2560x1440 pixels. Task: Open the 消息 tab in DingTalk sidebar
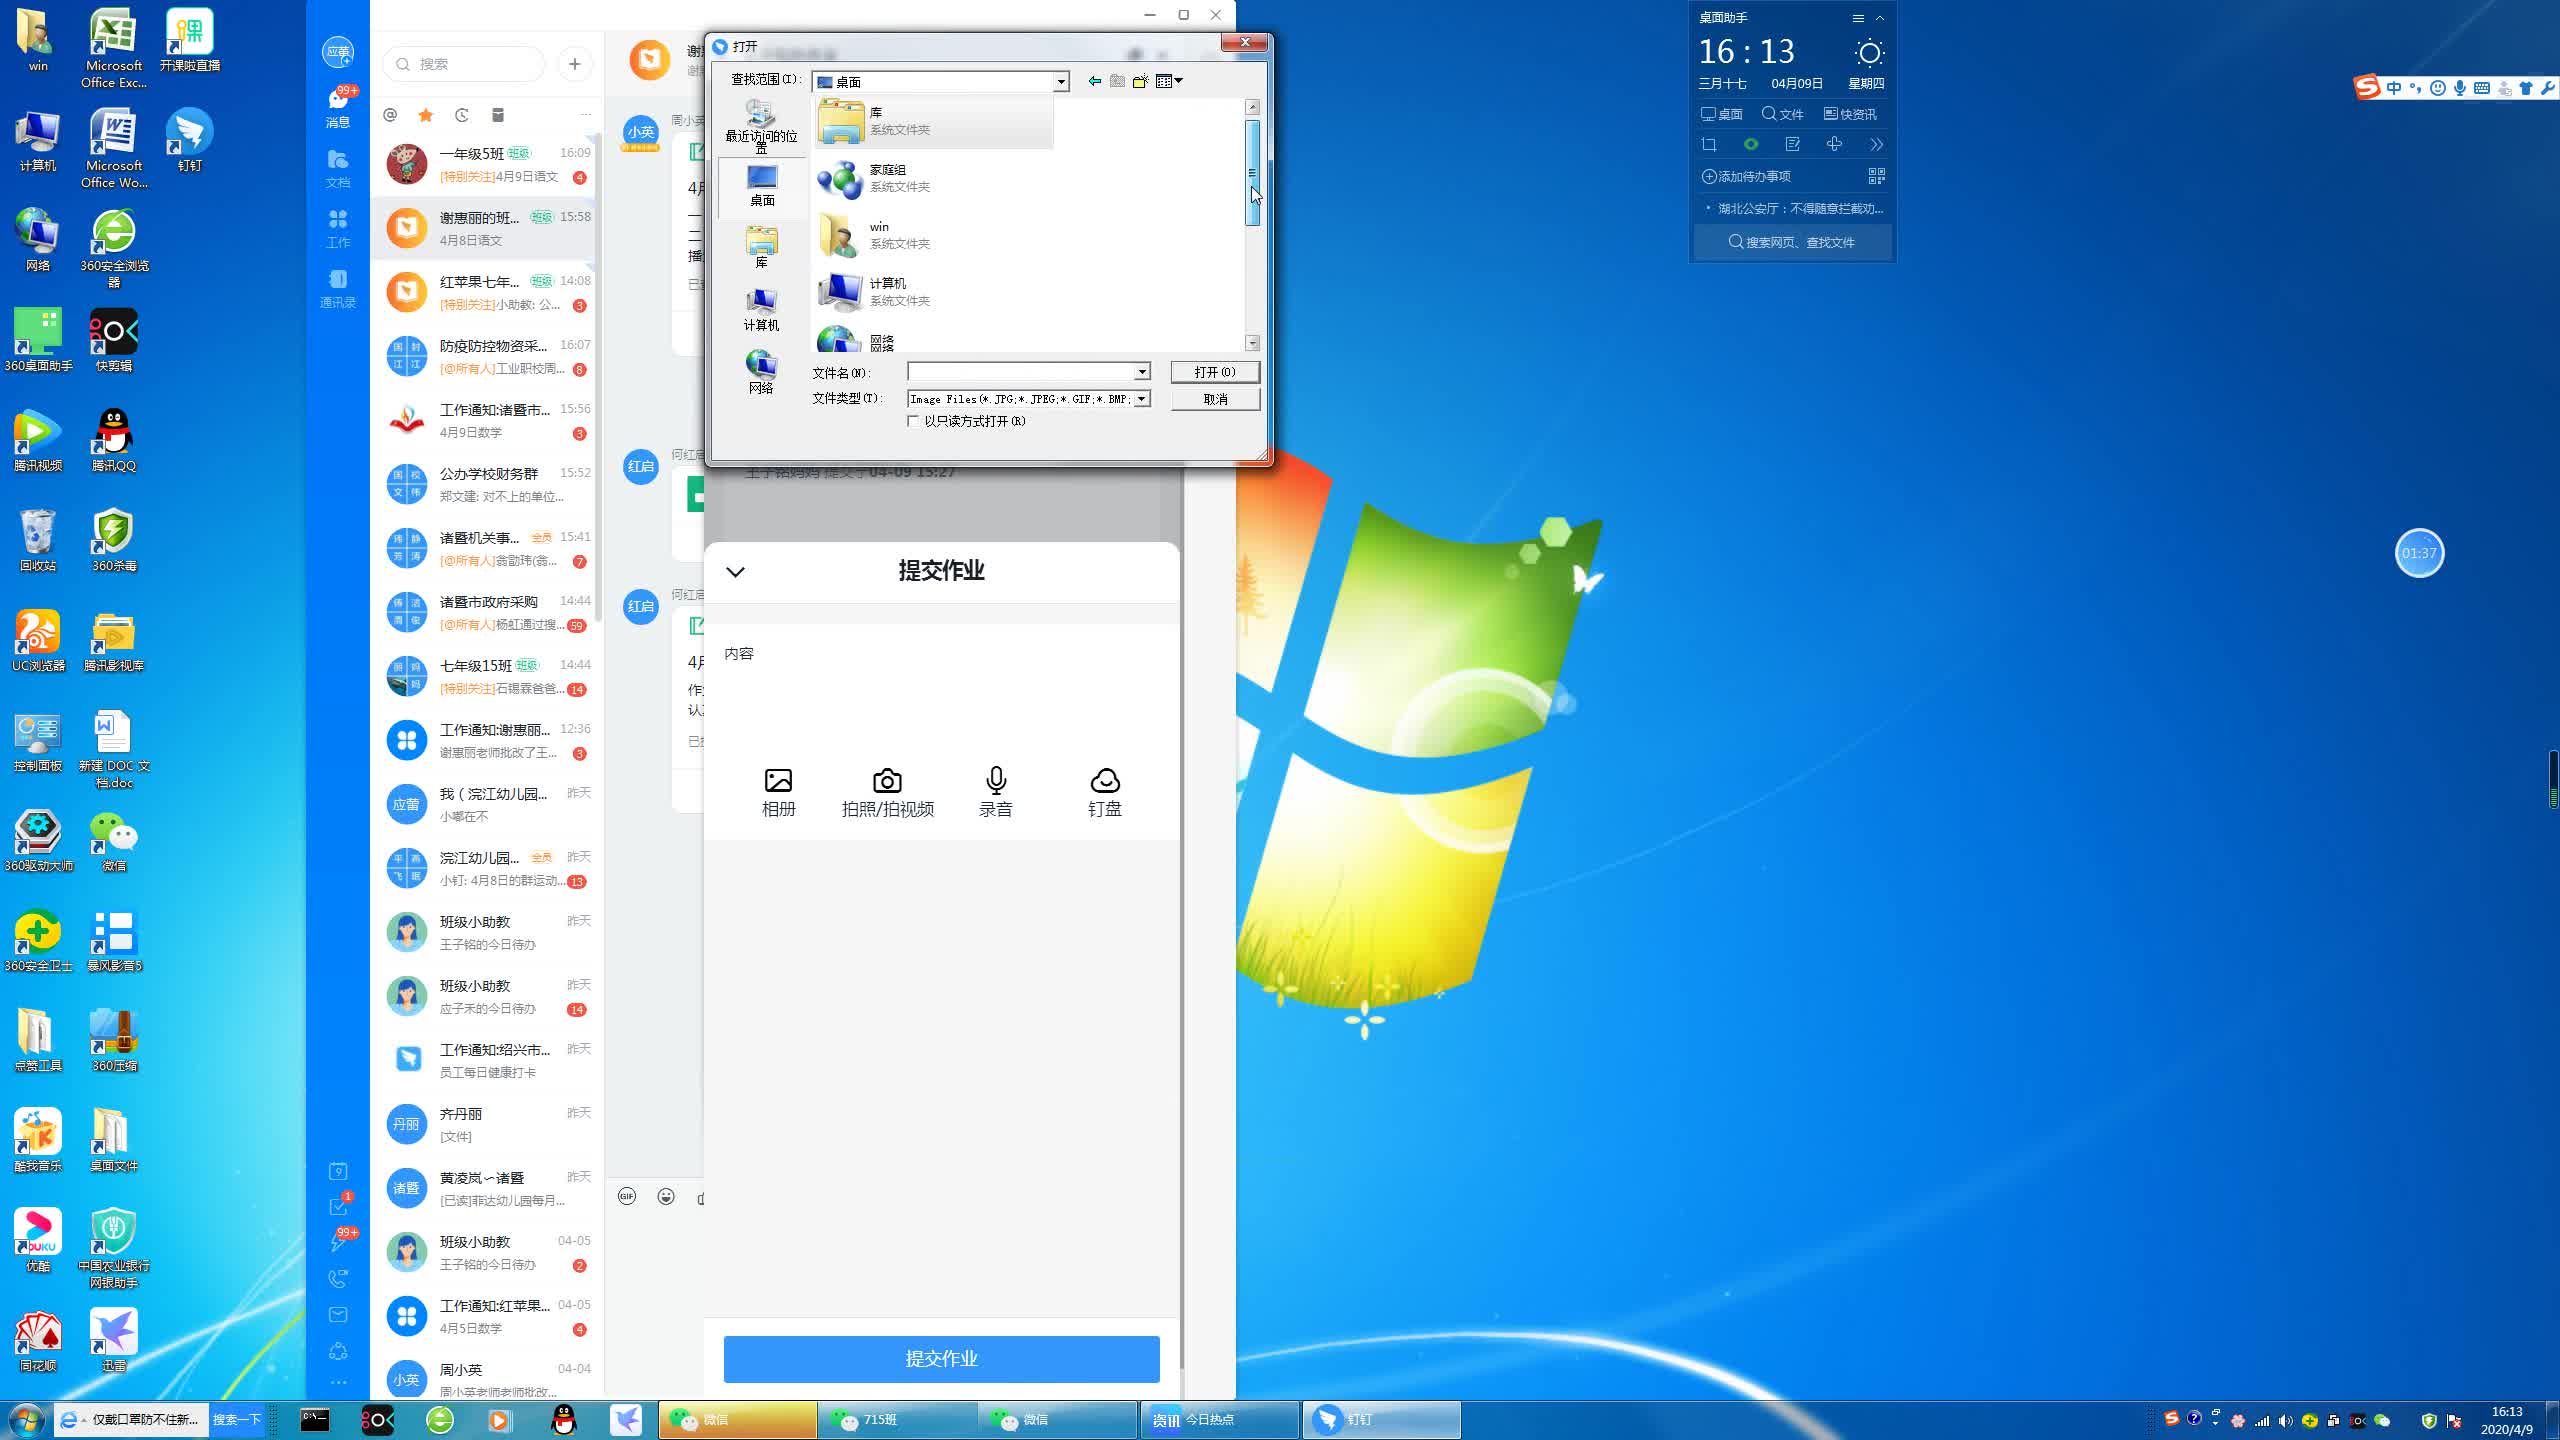pos(338,108)
